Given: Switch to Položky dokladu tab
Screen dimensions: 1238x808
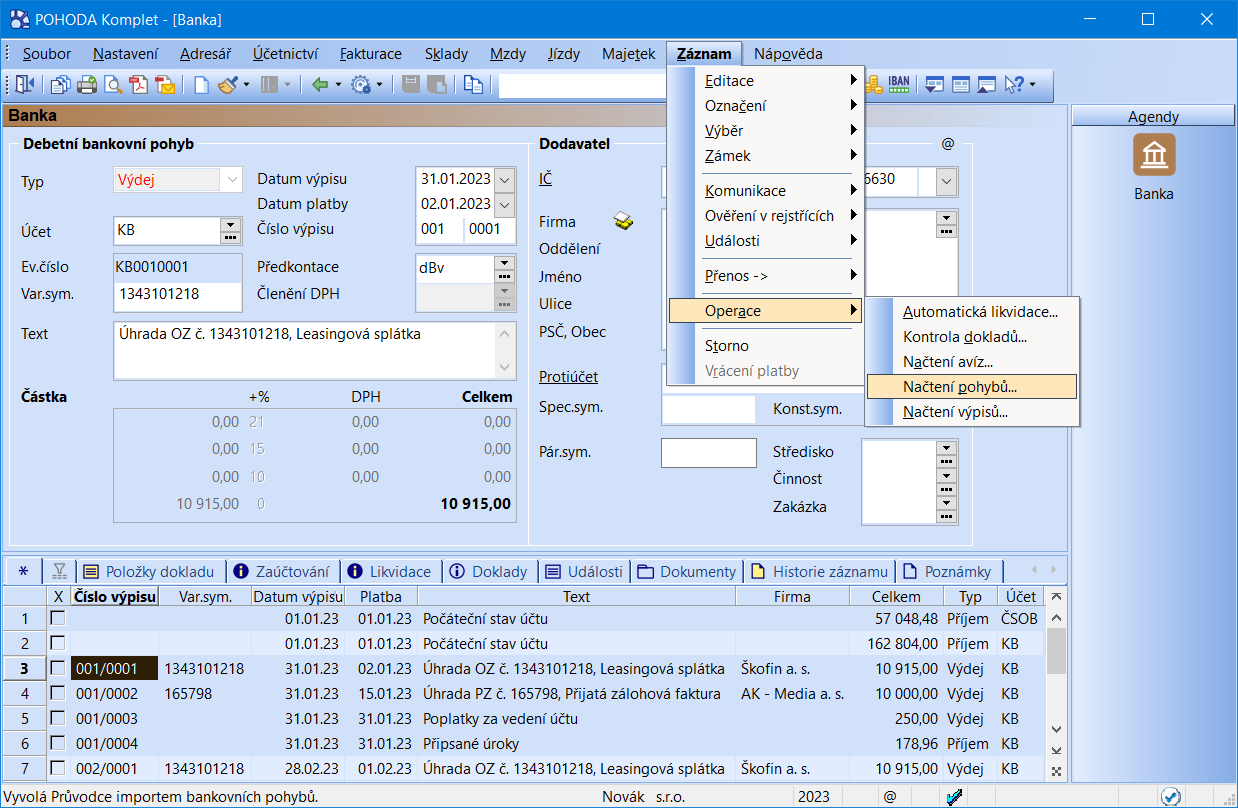Looking at the screenshot, I should click(150, 572).
